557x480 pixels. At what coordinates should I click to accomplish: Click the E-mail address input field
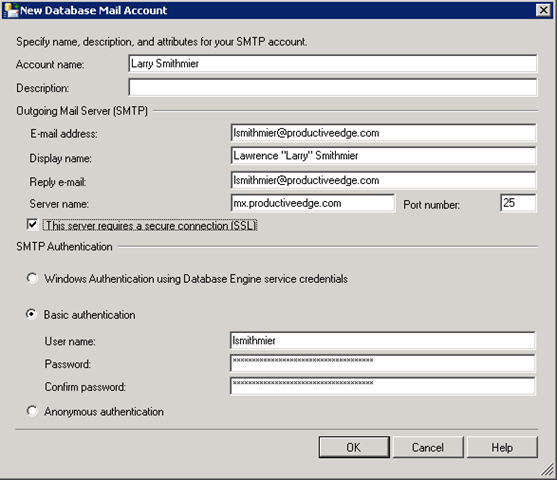pyautogui.click(x=383, y=133)
